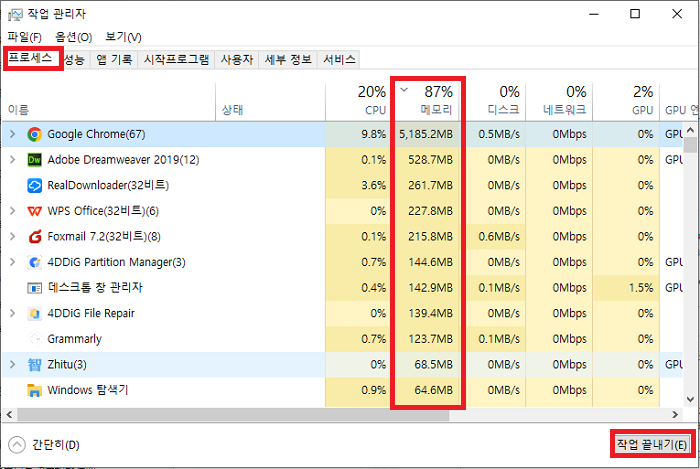Image resolution: width=700 pixels, height=469 pixels.
Task: Sort by the 이름 column header
Action: [109, 102]
